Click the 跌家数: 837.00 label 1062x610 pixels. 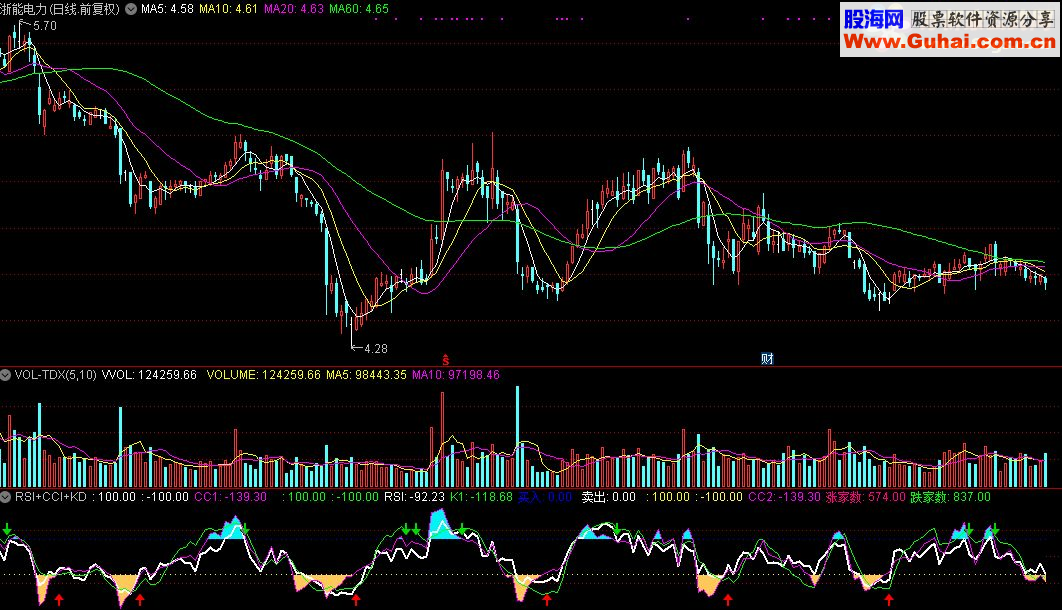[950, 497]
